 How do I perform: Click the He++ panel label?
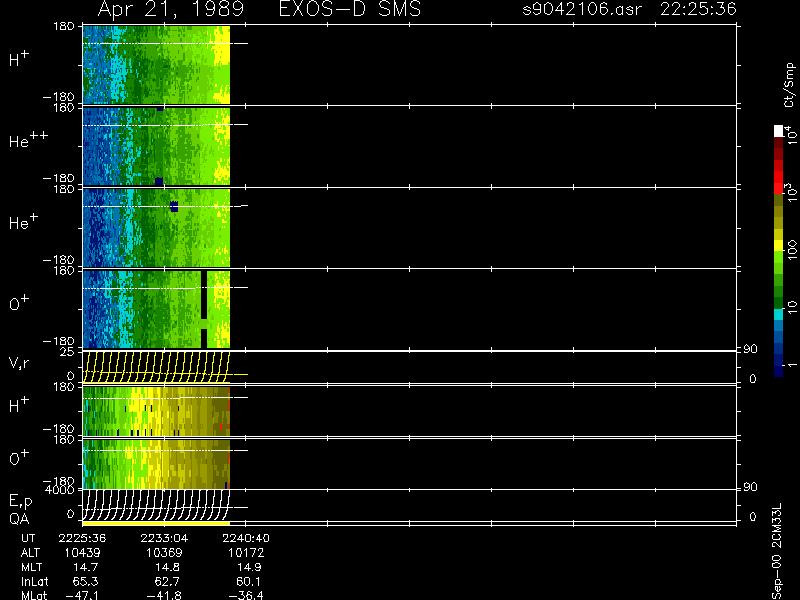coord(29,140)
